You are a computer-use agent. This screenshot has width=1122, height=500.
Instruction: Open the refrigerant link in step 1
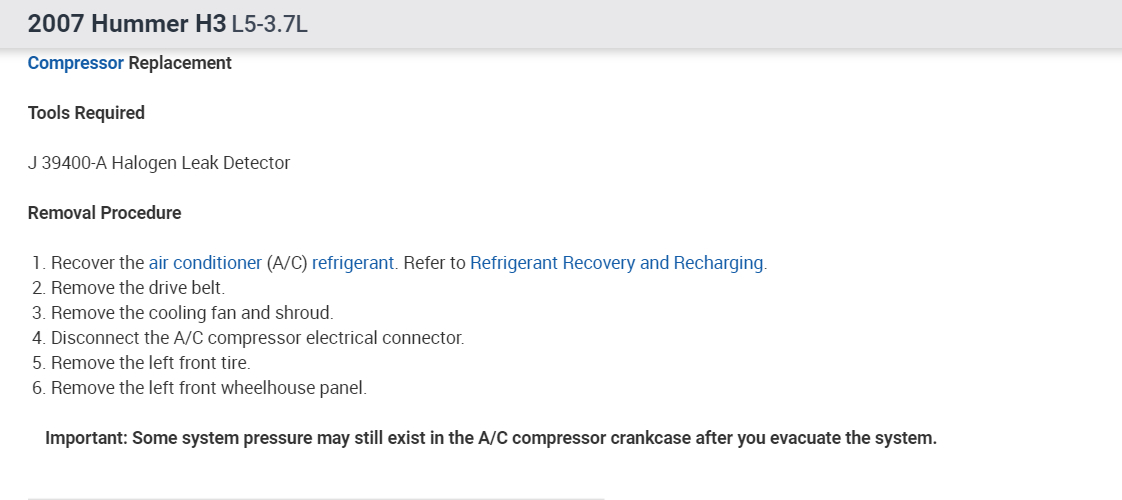point(354,263)
